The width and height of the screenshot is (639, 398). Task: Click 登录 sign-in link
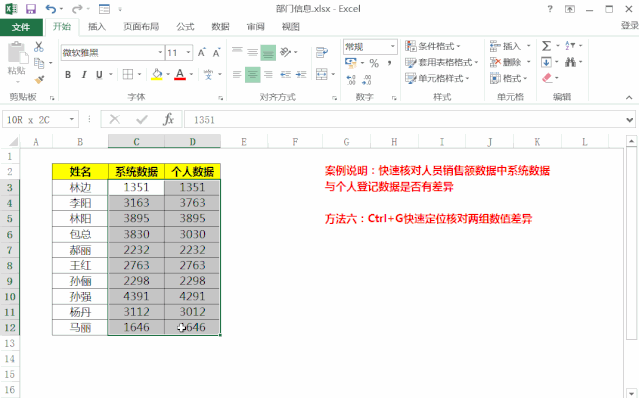coord(629,25)
